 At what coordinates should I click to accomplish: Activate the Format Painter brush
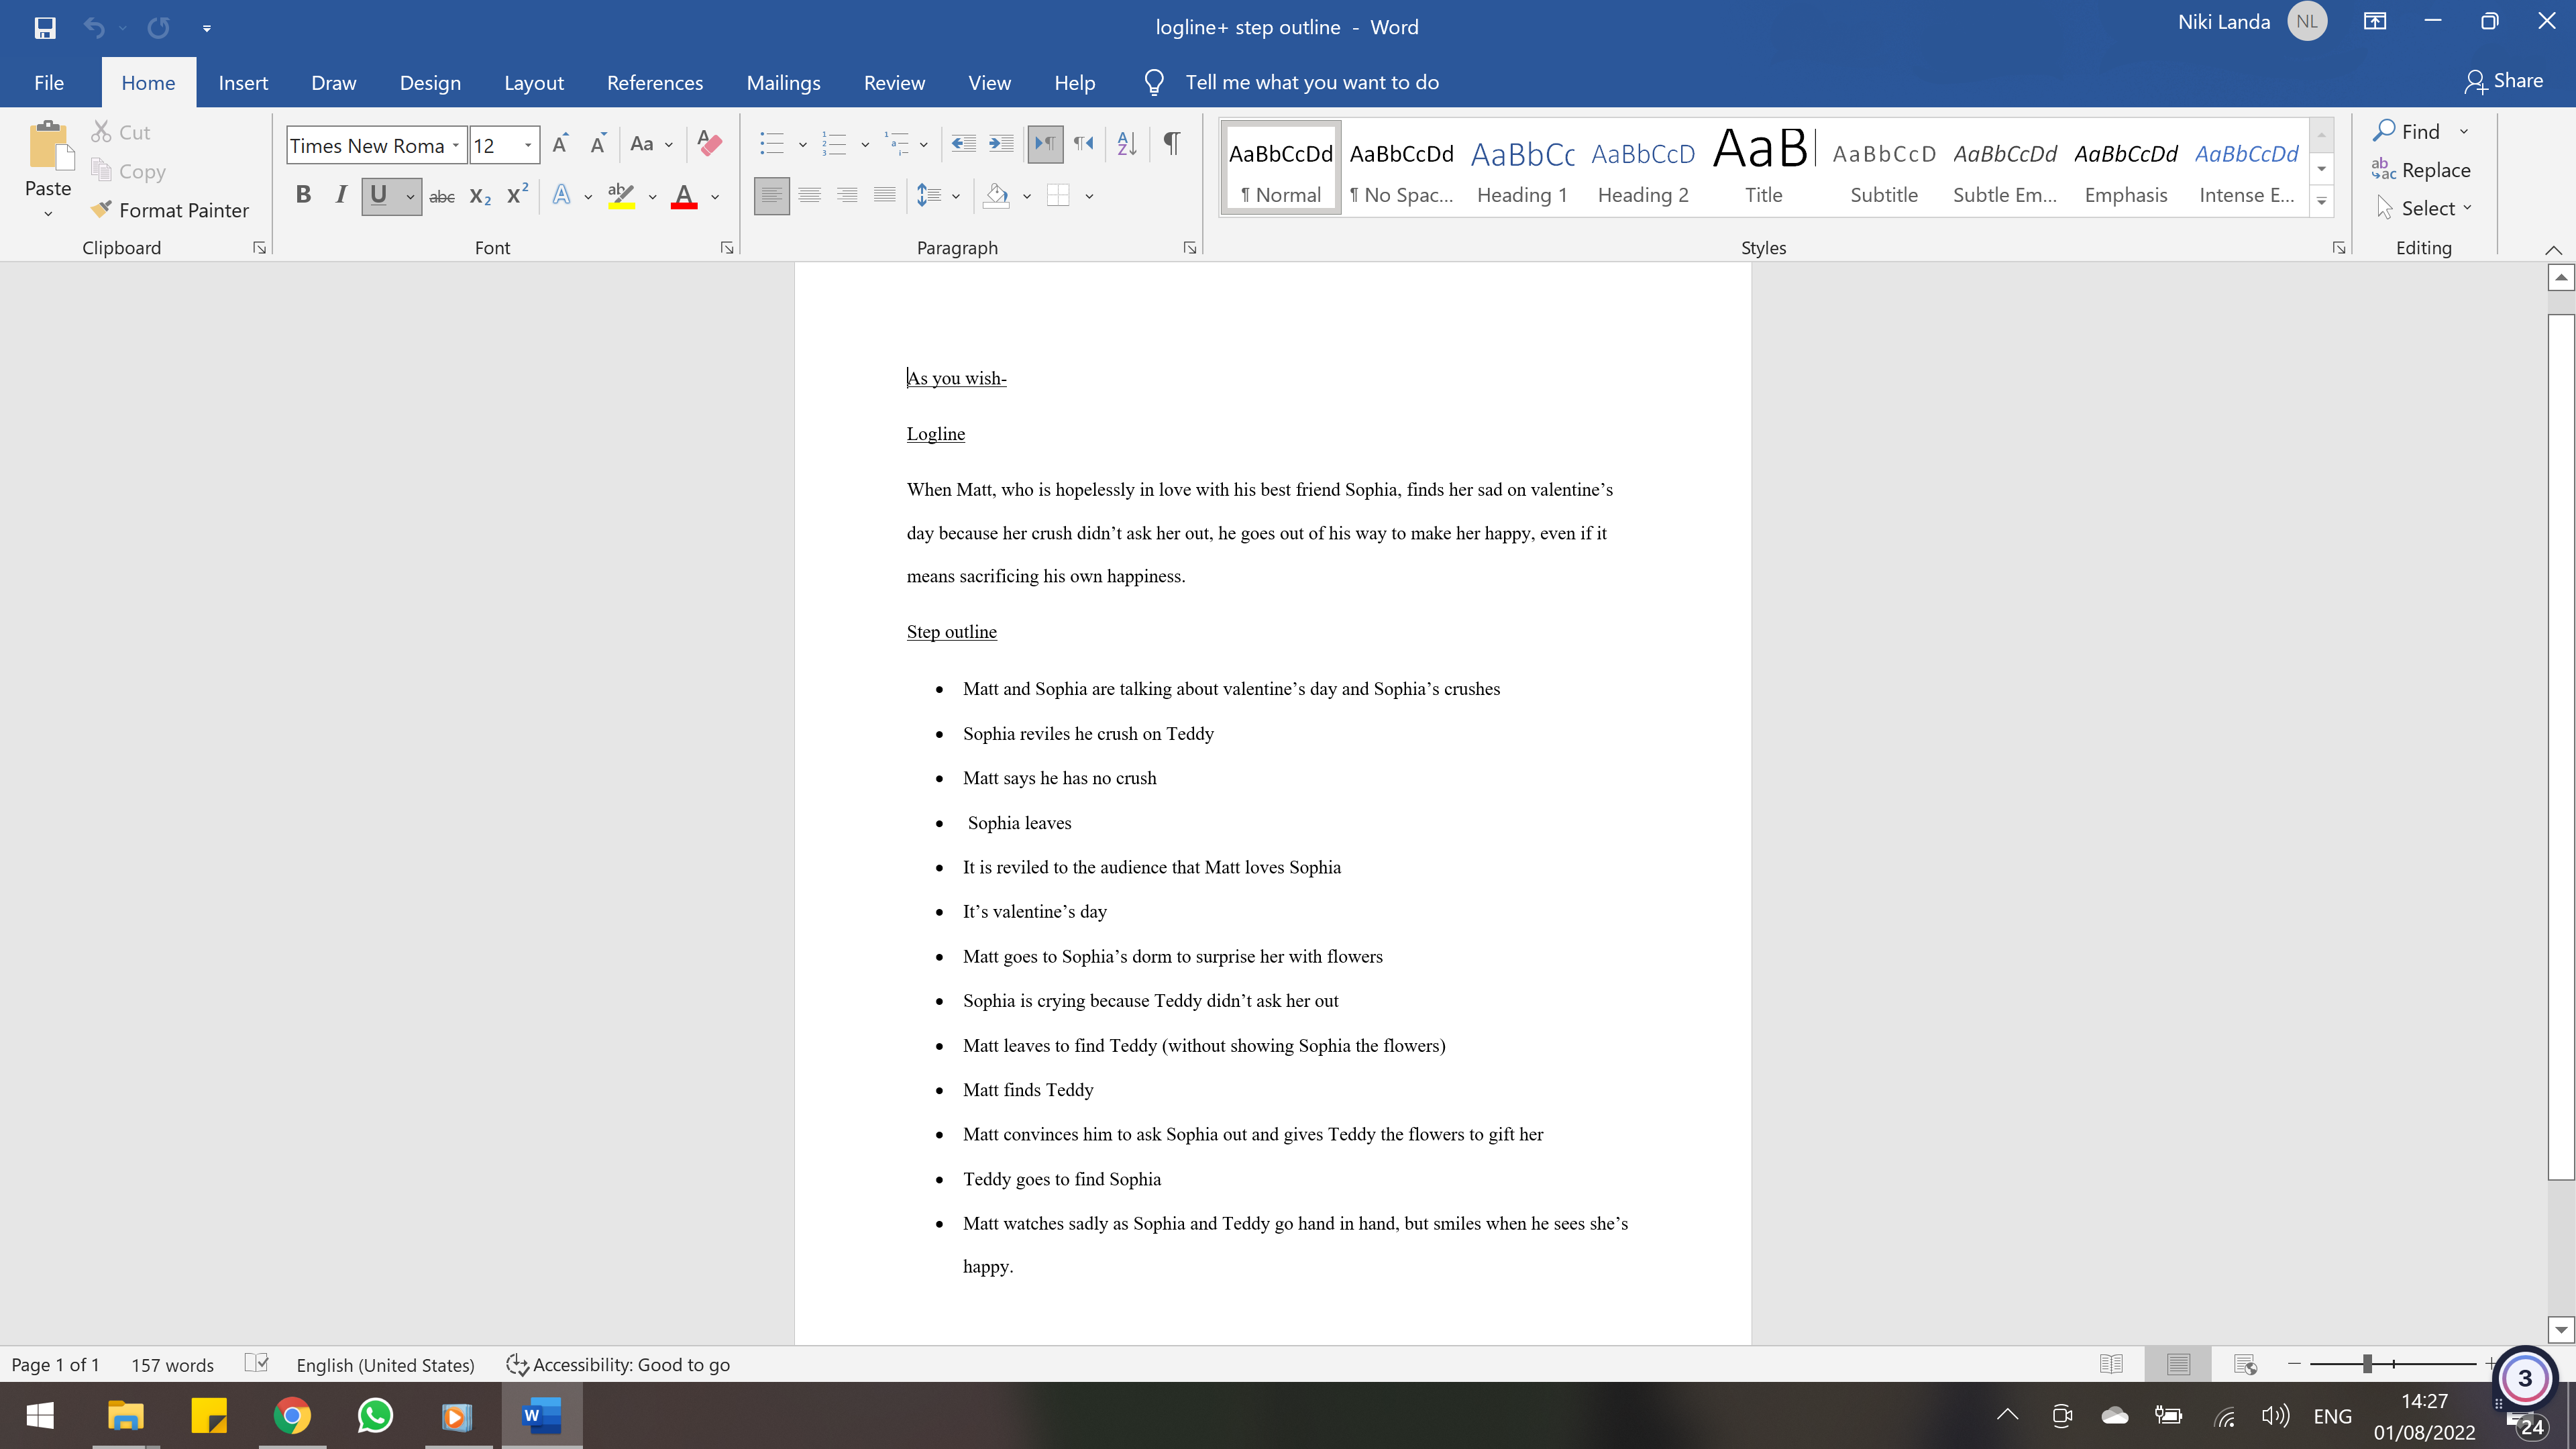click(x=170, y=210)
